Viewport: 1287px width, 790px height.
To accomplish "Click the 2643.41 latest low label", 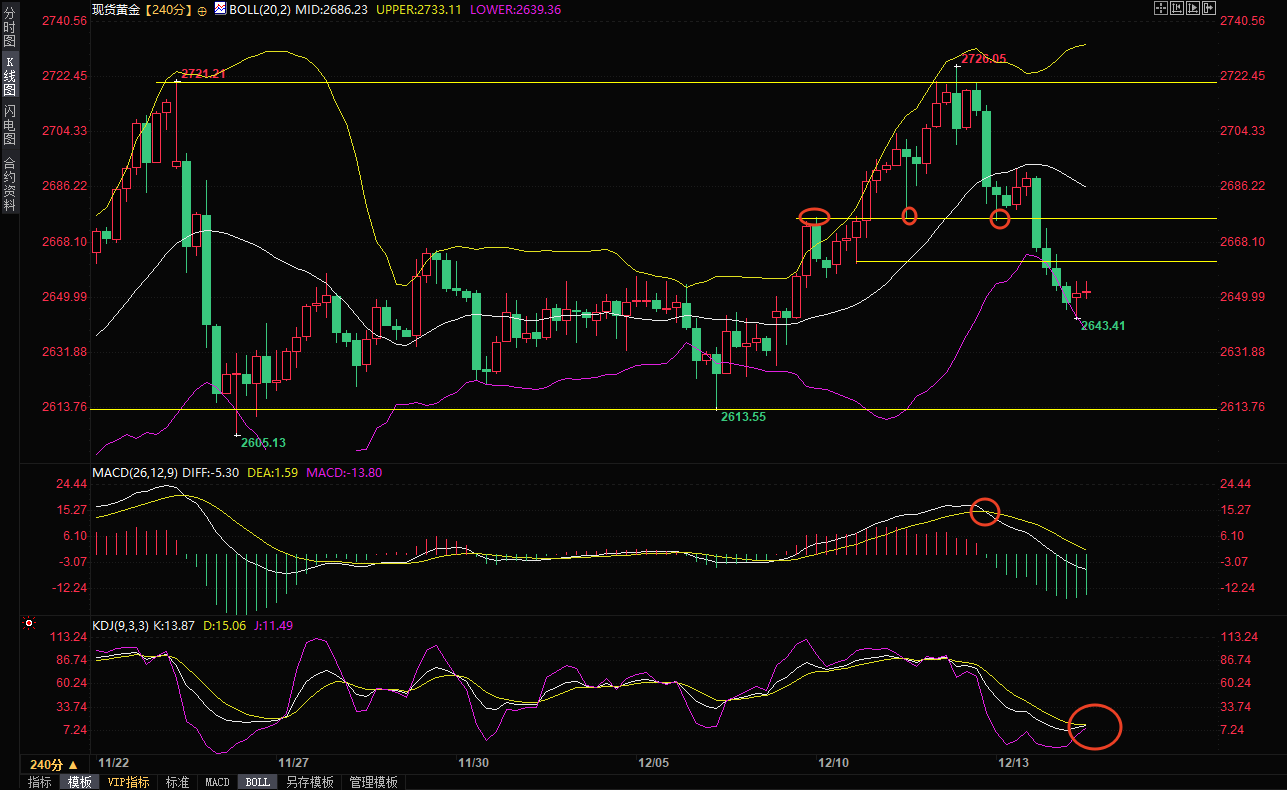I will point(1104,326).
